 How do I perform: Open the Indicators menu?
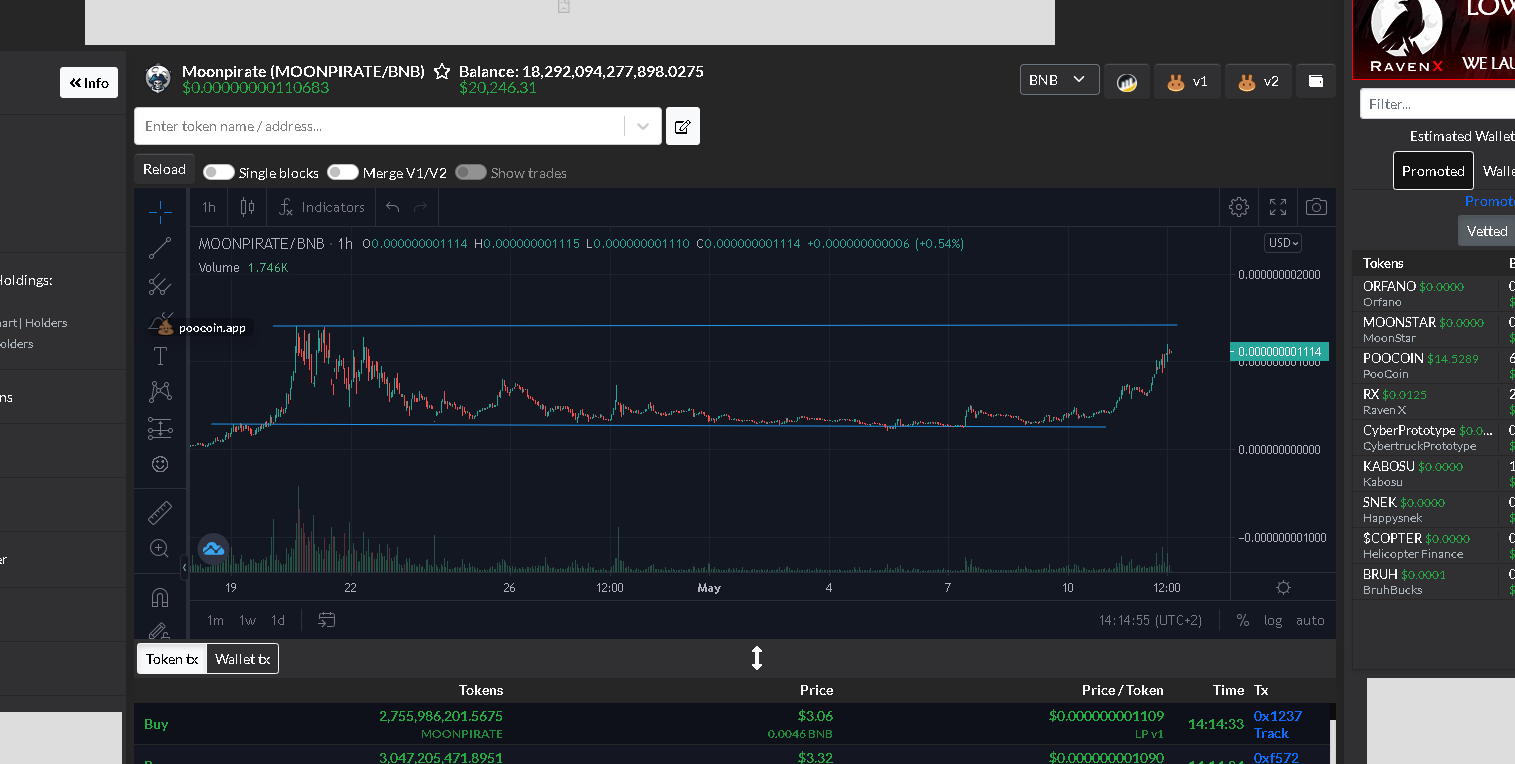click(322, 207)
